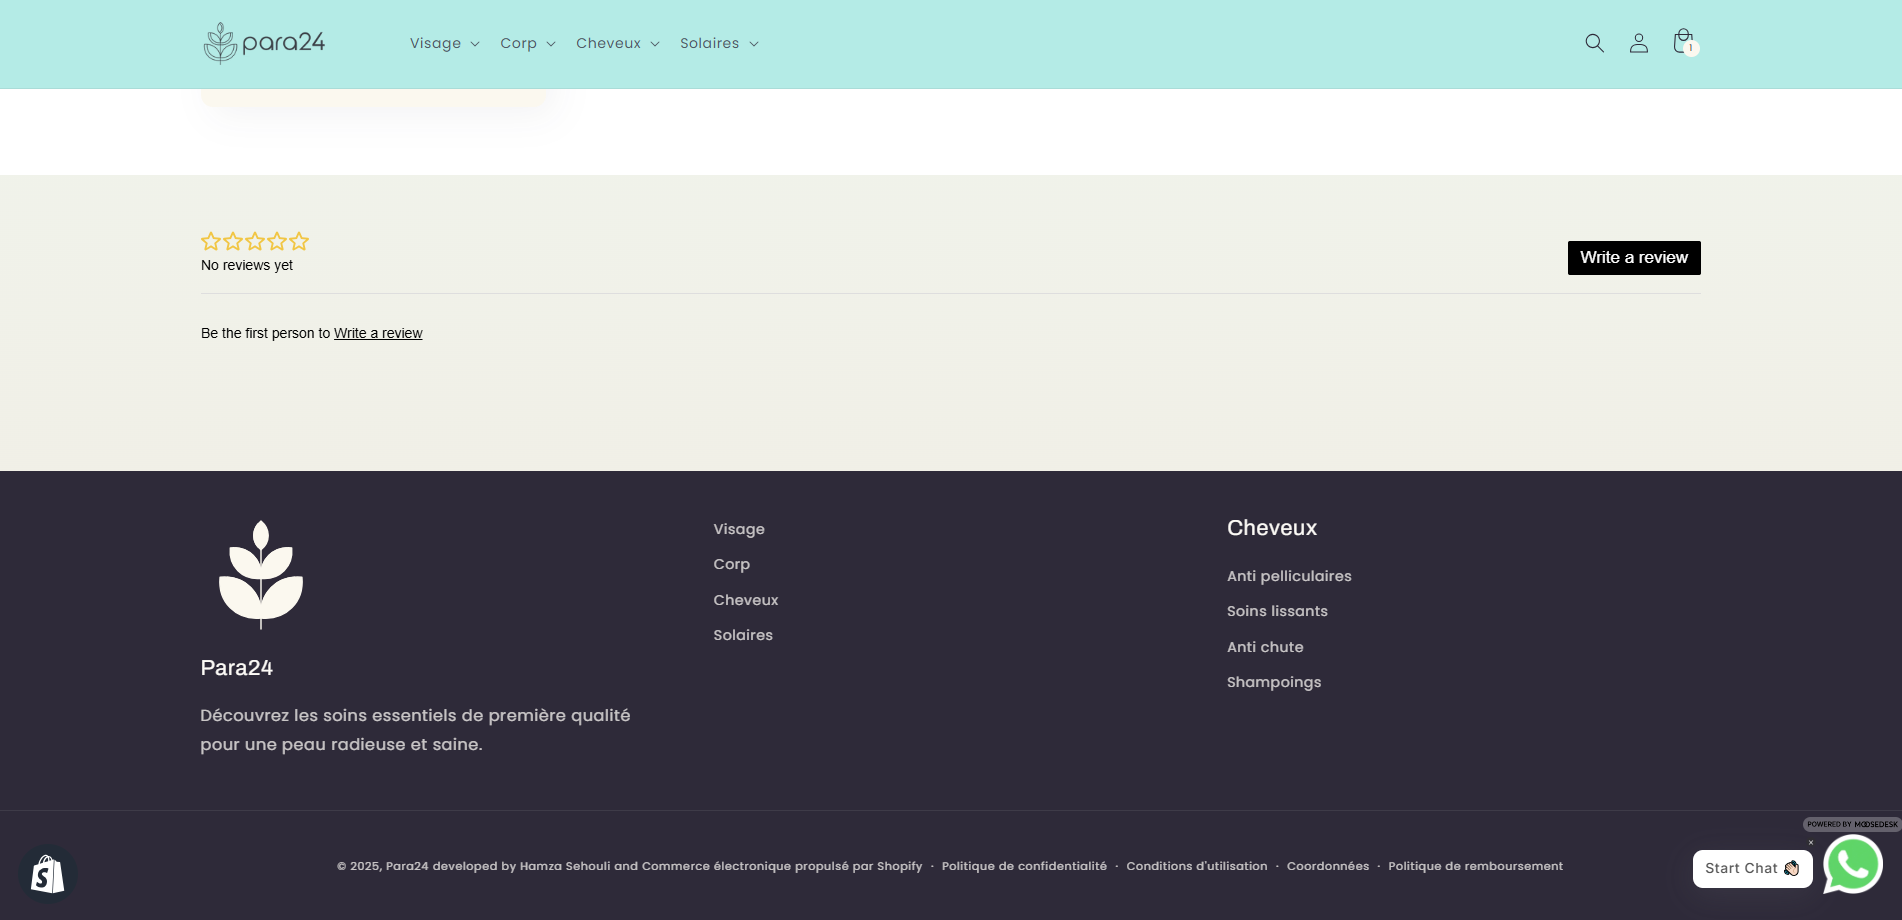Expand the Corp dropdown menu
The image size is (1902, 920).
[x=527, y=43]
